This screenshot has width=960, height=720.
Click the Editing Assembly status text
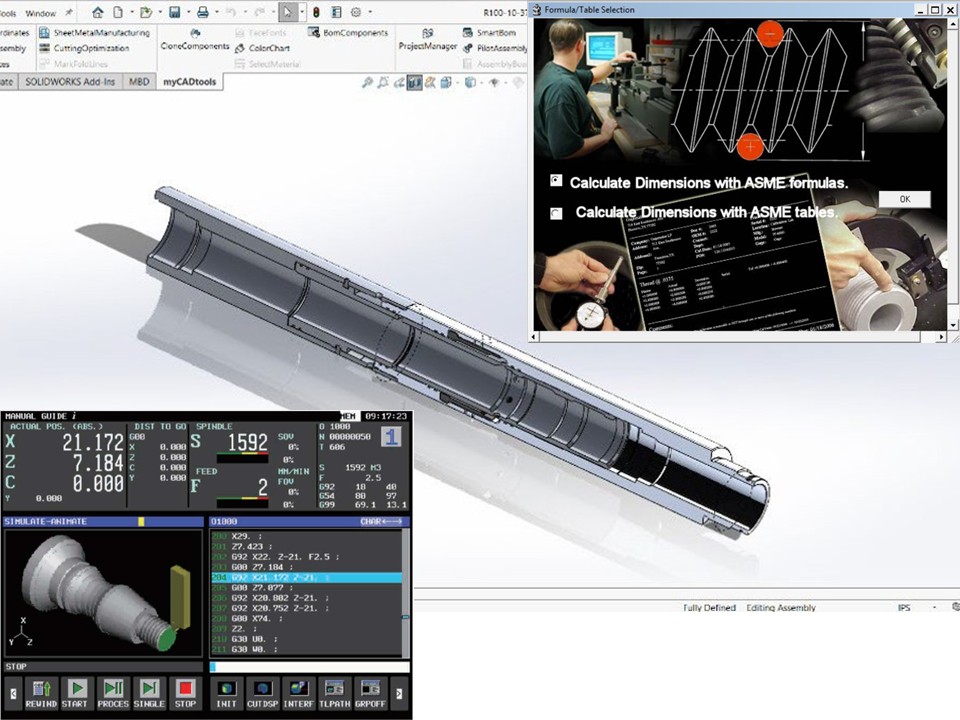[781, 607]
